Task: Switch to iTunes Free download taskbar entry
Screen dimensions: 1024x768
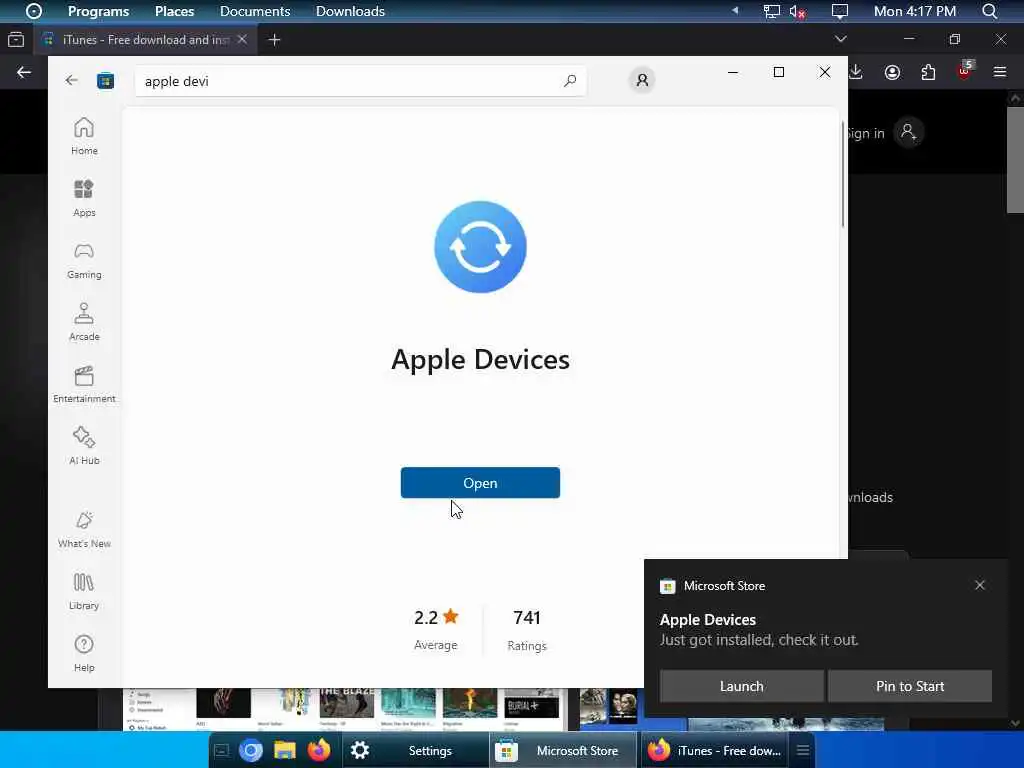Action: coord(716,750)
